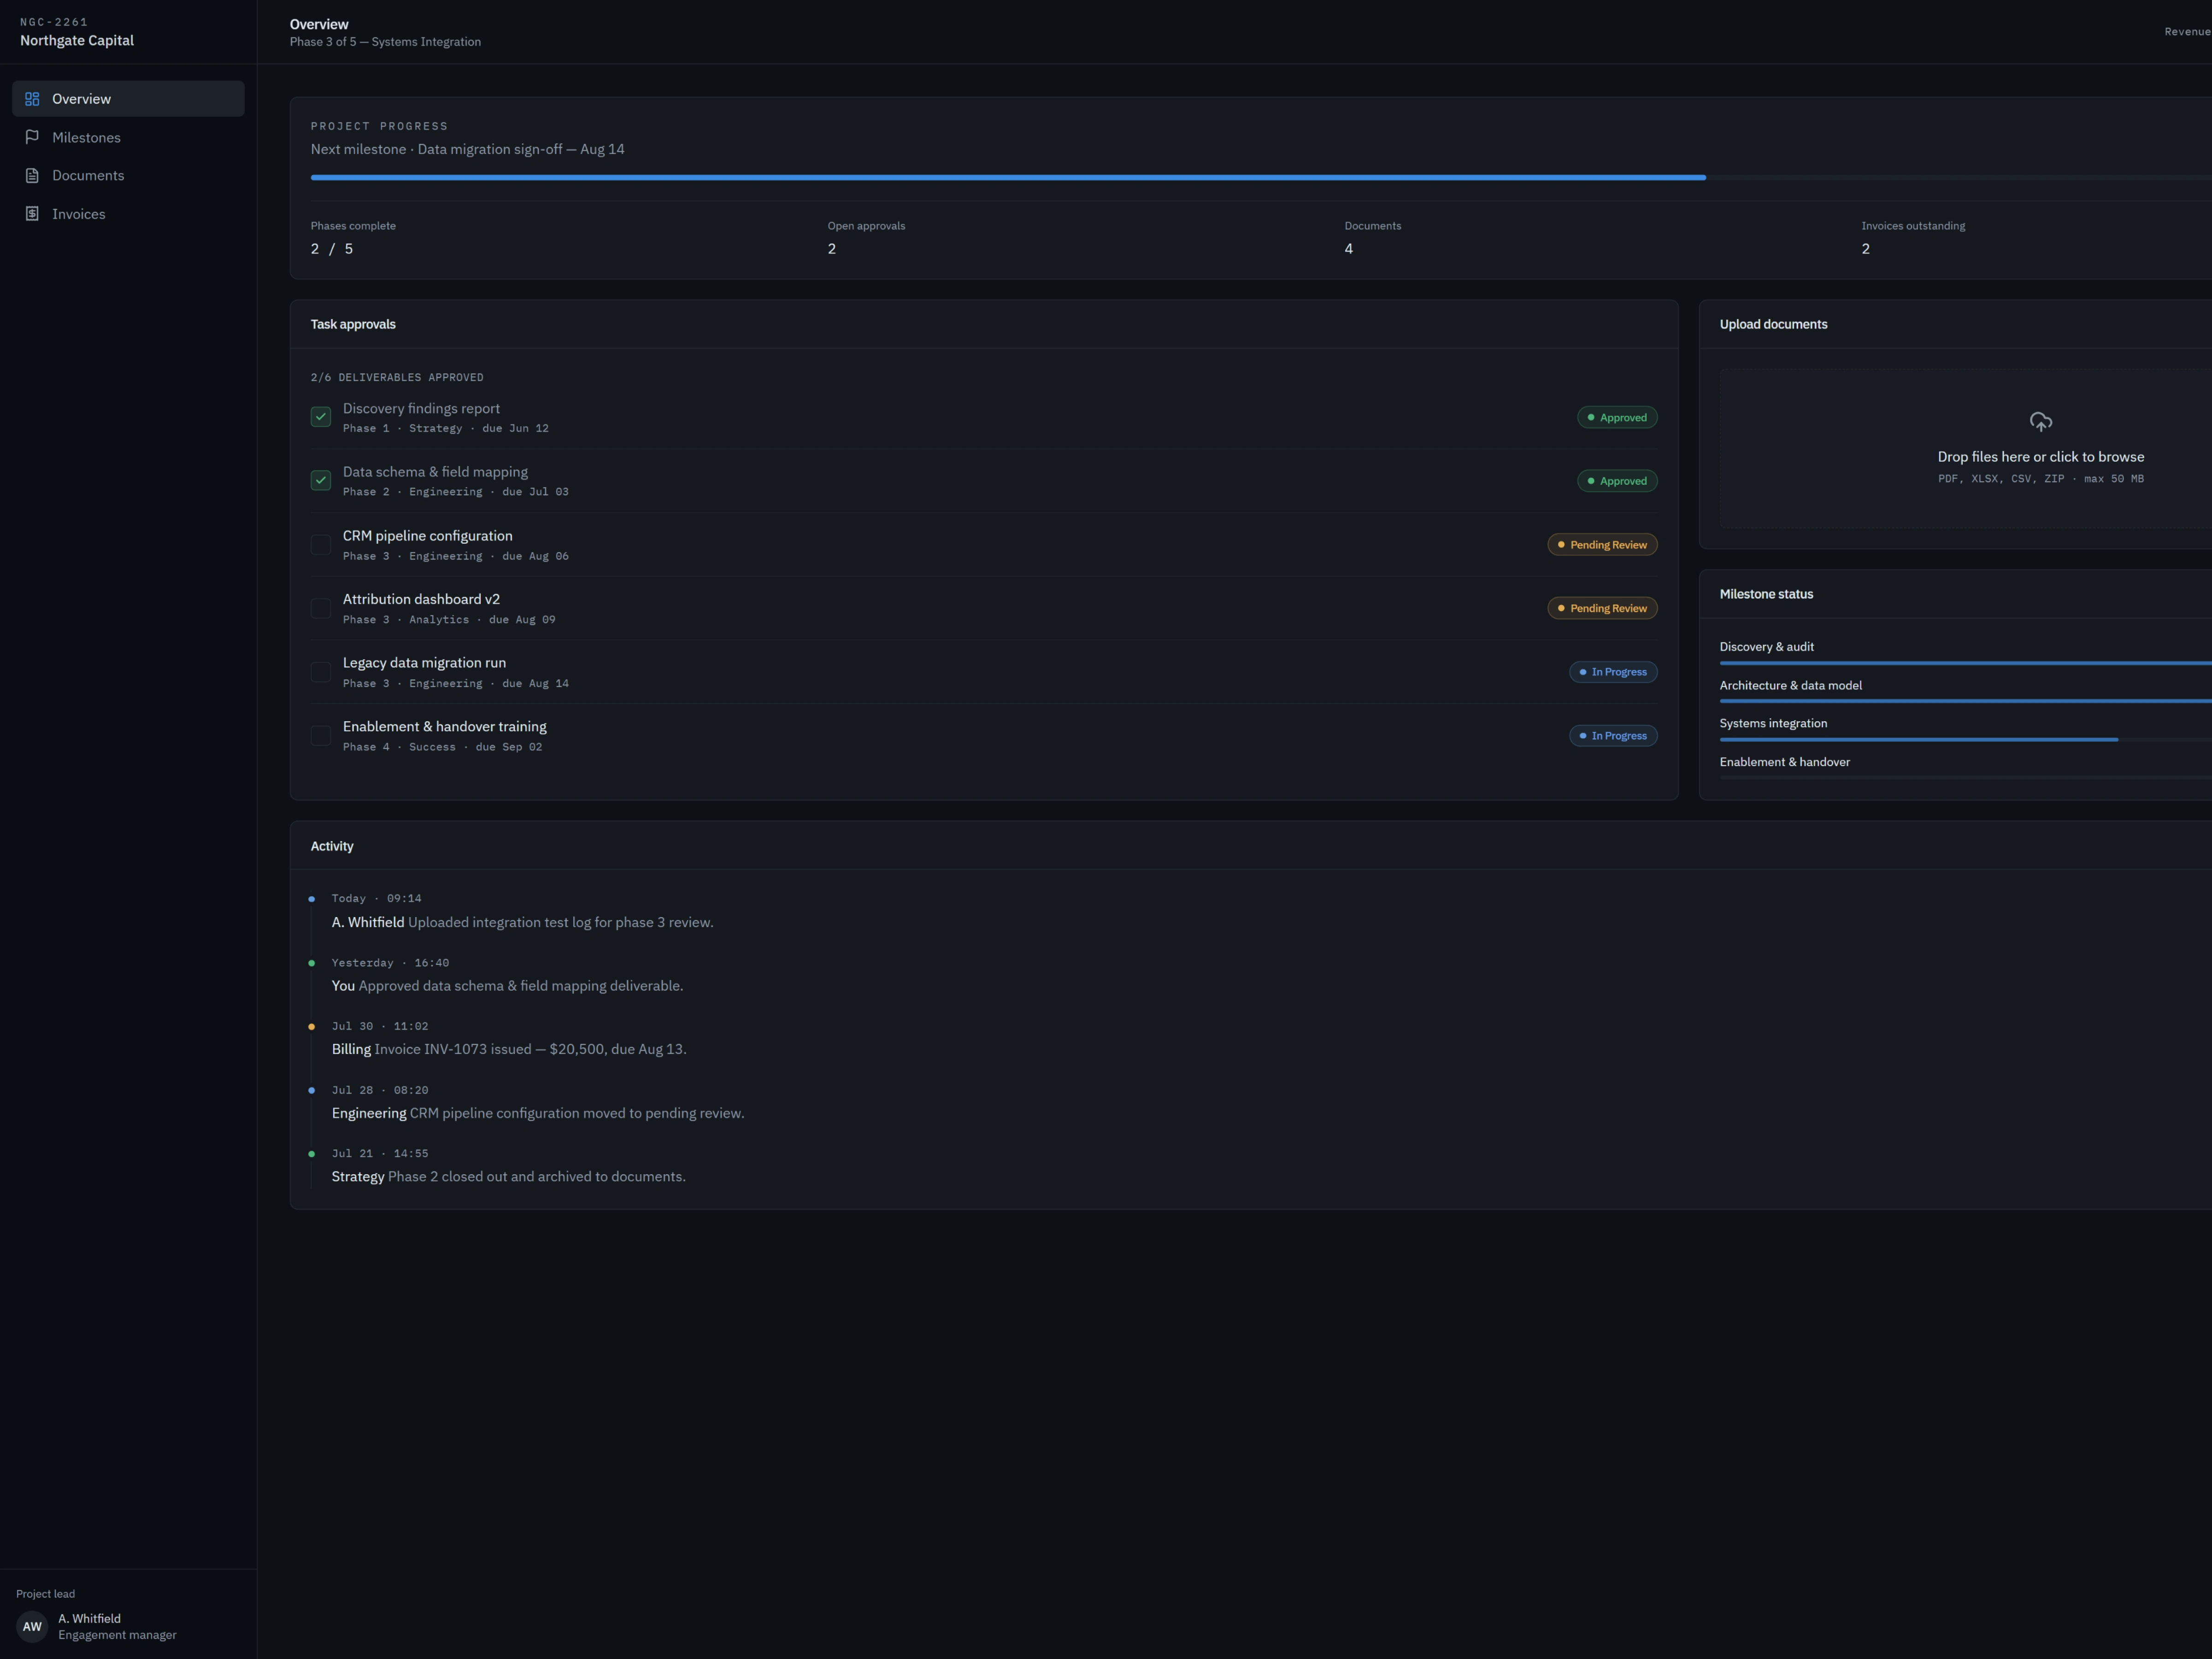Click the Invoices outstanding stat
Image resolution: width=2212 pixels, height=1659 pixels.
coord(1913,238)
